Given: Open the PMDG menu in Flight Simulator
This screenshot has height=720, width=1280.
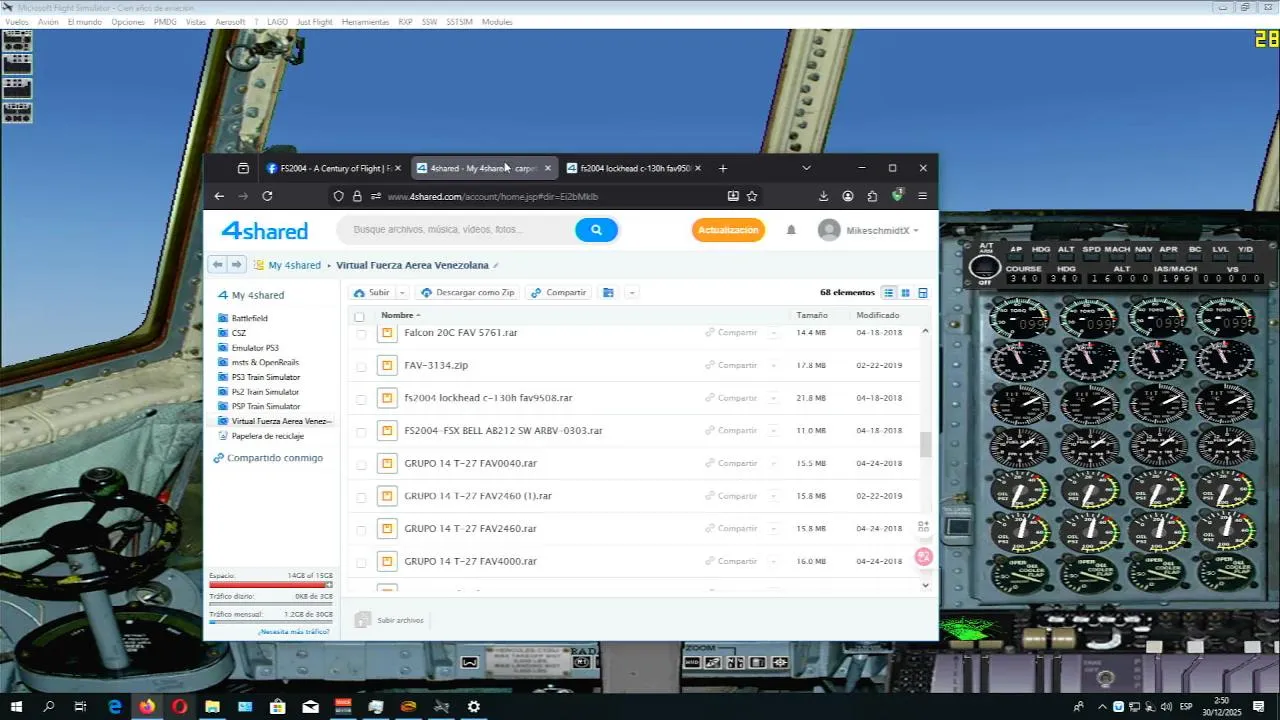Looking at the screenshot, I should click(165, 21).
